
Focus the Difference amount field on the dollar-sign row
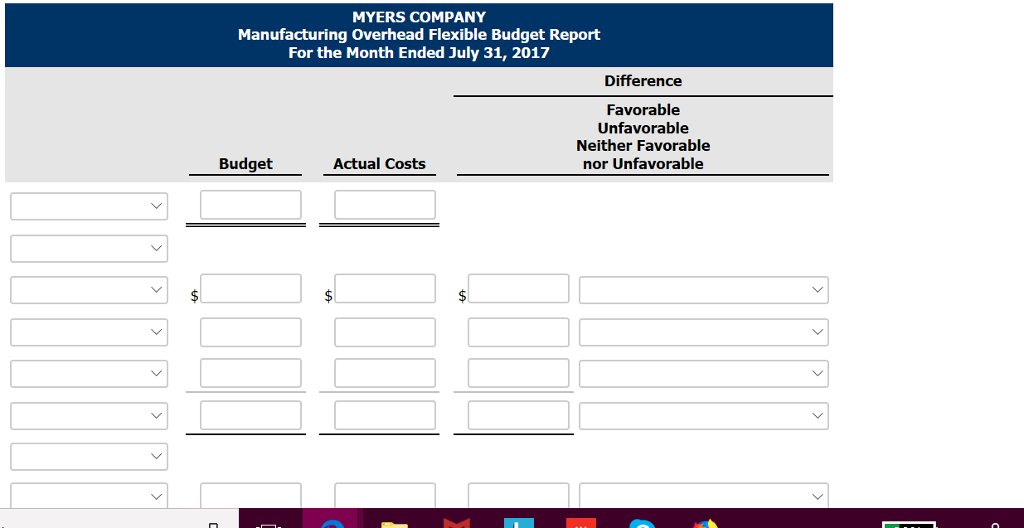pyautogui.click(x=519, y=288)
